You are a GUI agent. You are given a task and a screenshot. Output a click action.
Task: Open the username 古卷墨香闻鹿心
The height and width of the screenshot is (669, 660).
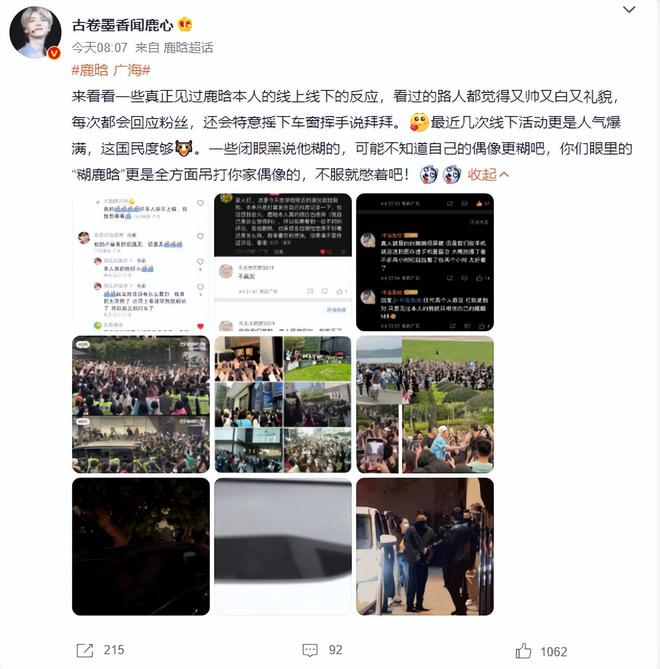pos(122,25)
